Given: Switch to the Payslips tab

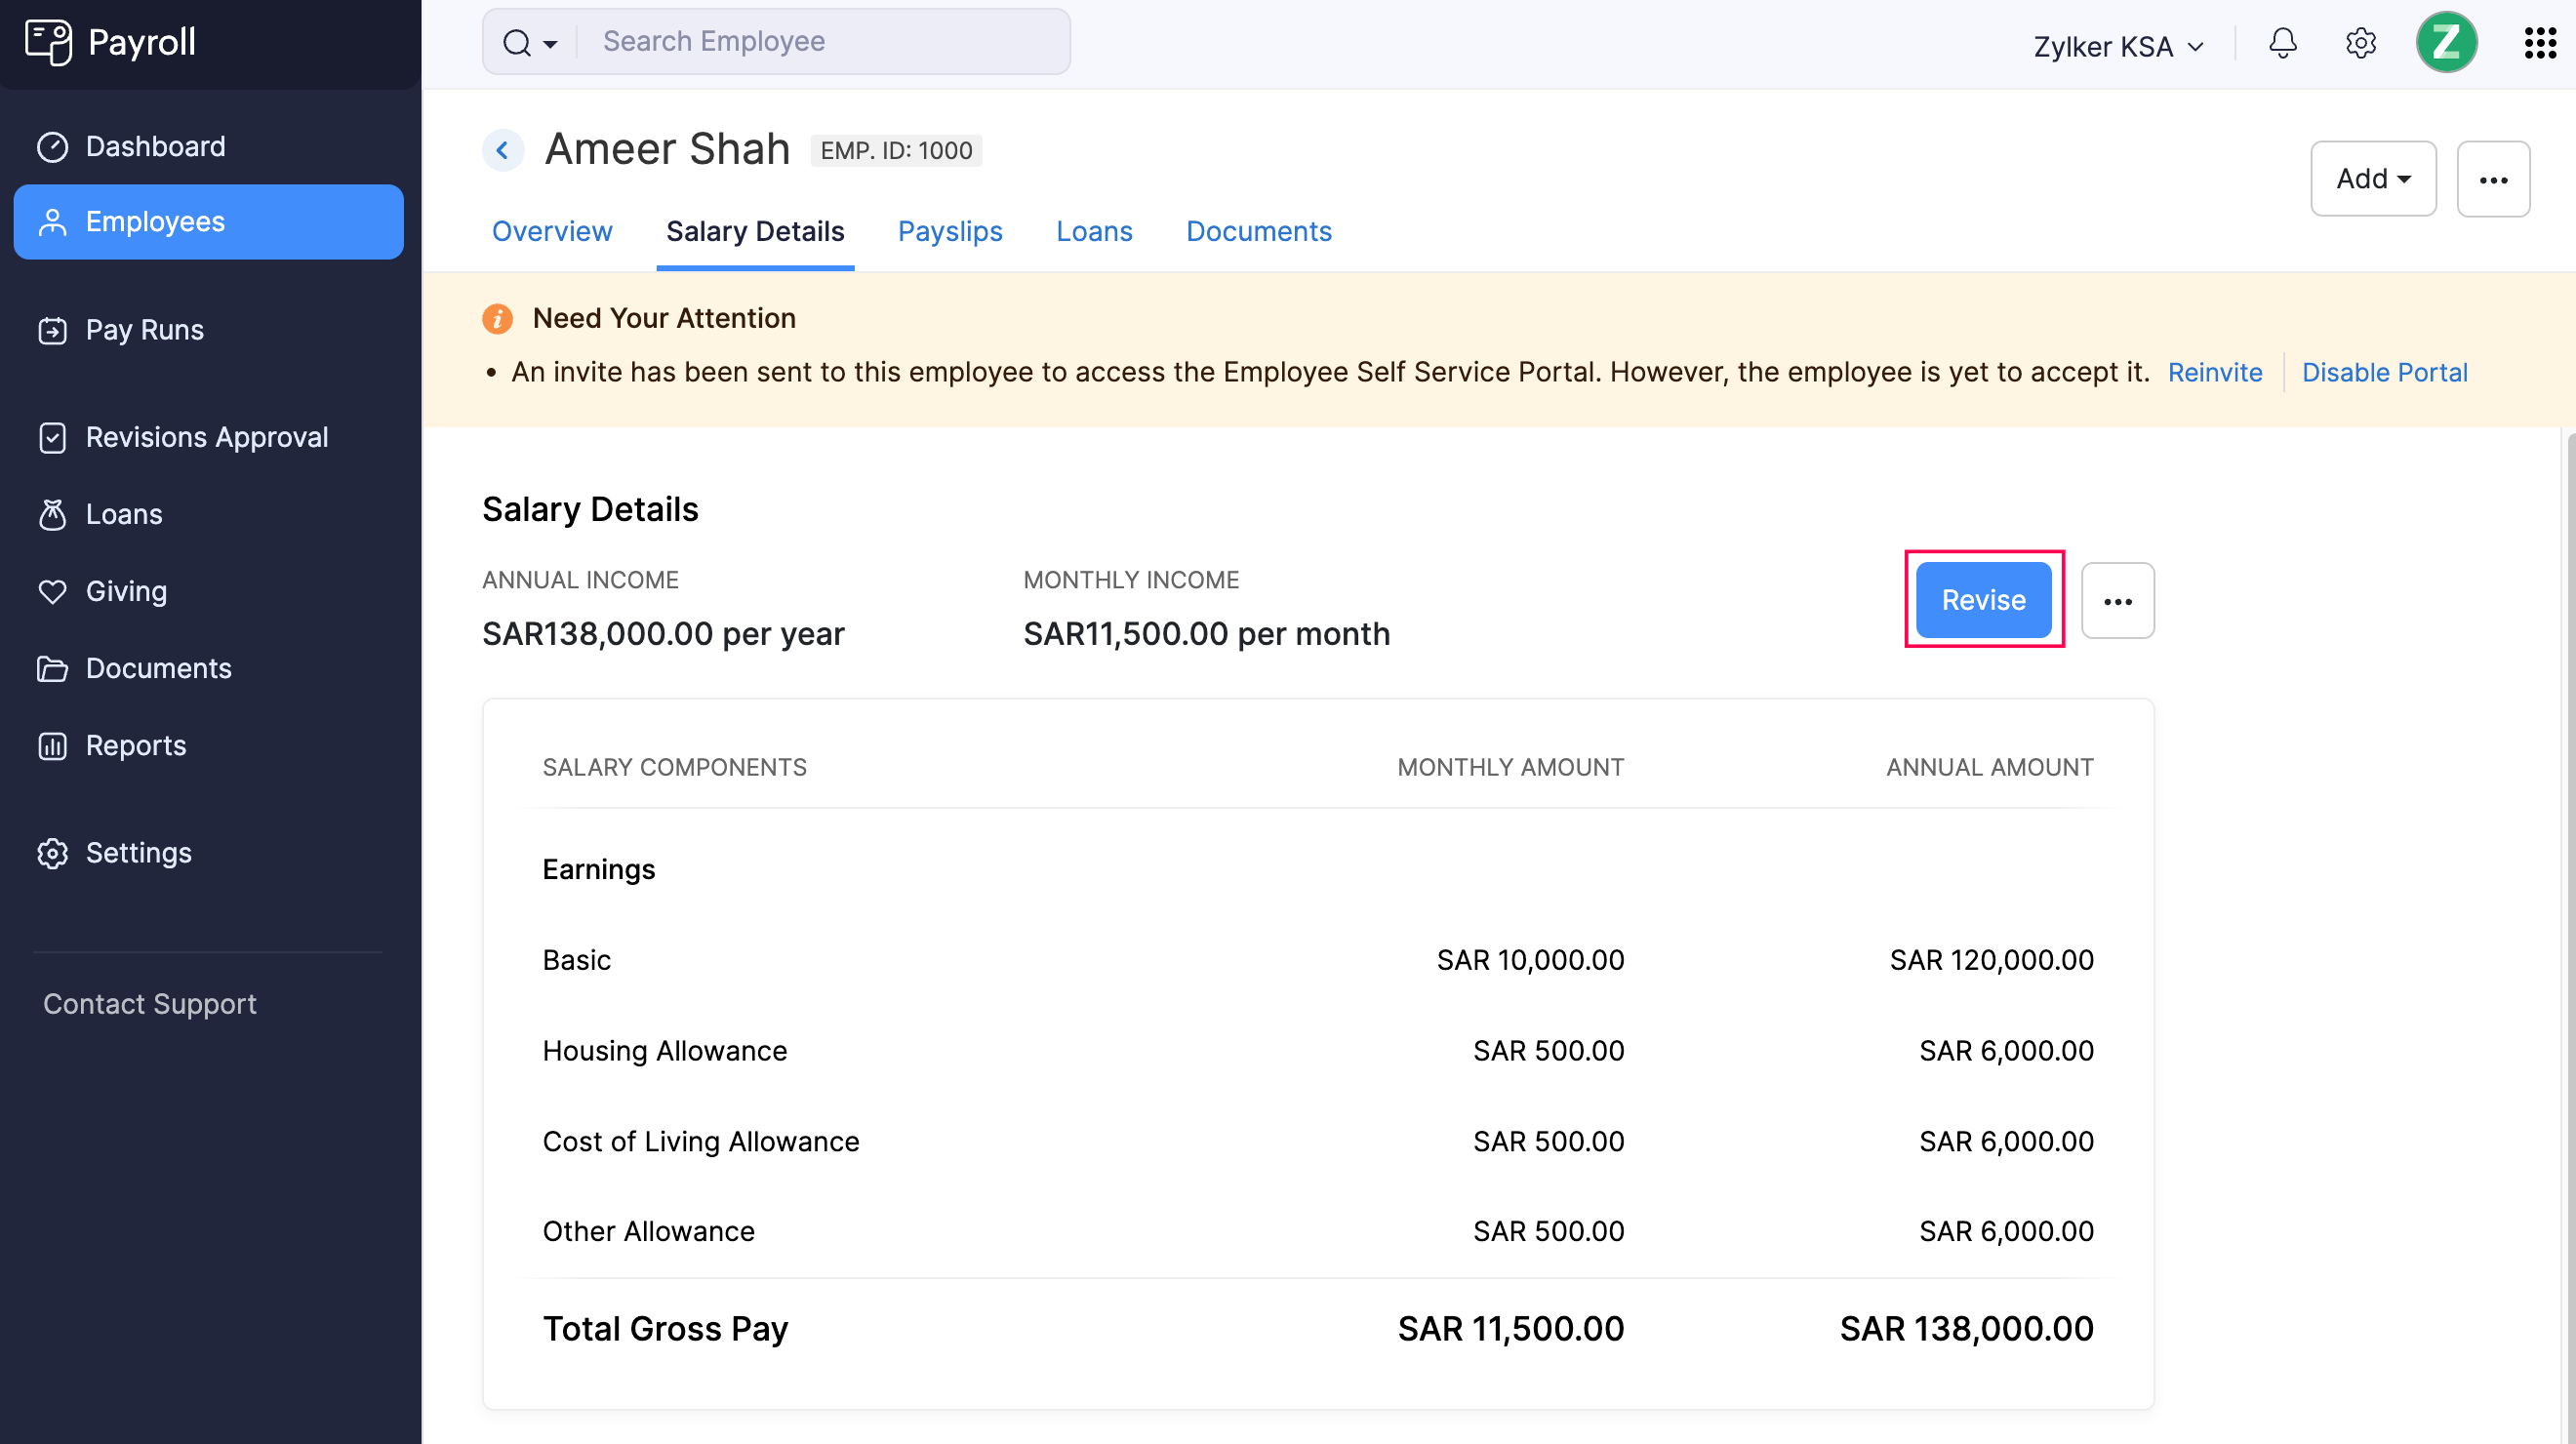Looking at the screenshot, I should pos(949,231).
